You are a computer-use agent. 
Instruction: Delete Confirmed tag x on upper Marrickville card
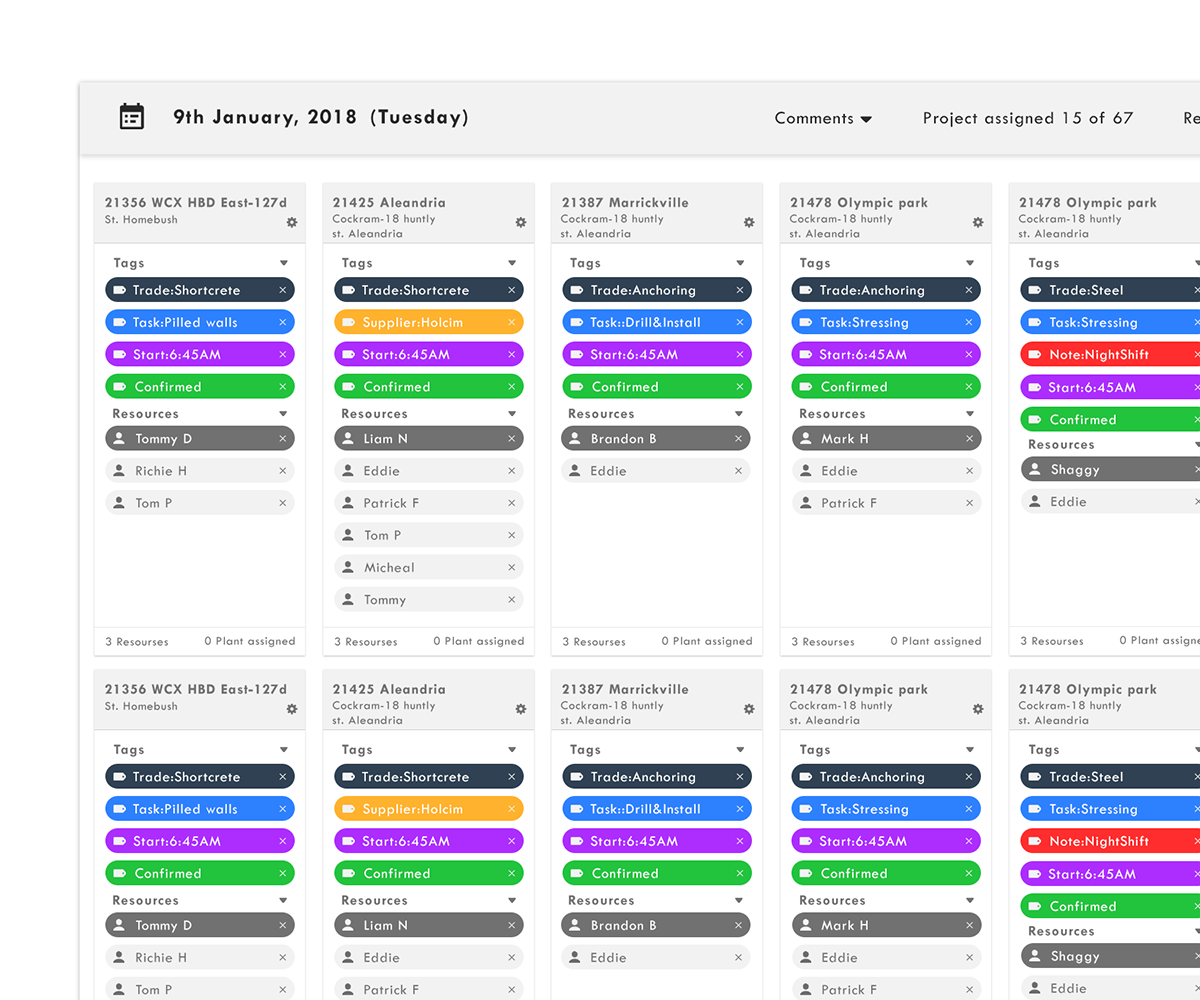[x=740, y=387]
